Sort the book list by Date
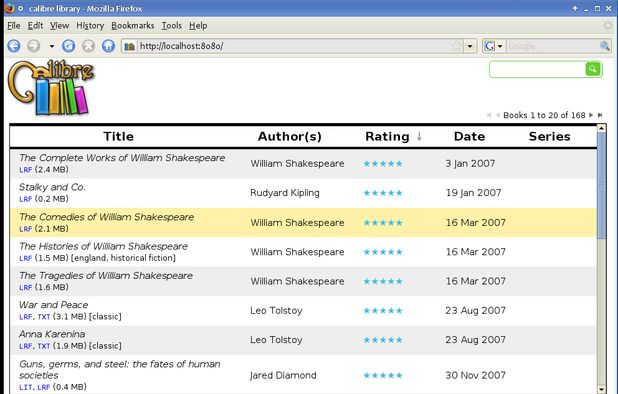The height and width of the screenshot is (394, 618). click(x=469, y=136)
